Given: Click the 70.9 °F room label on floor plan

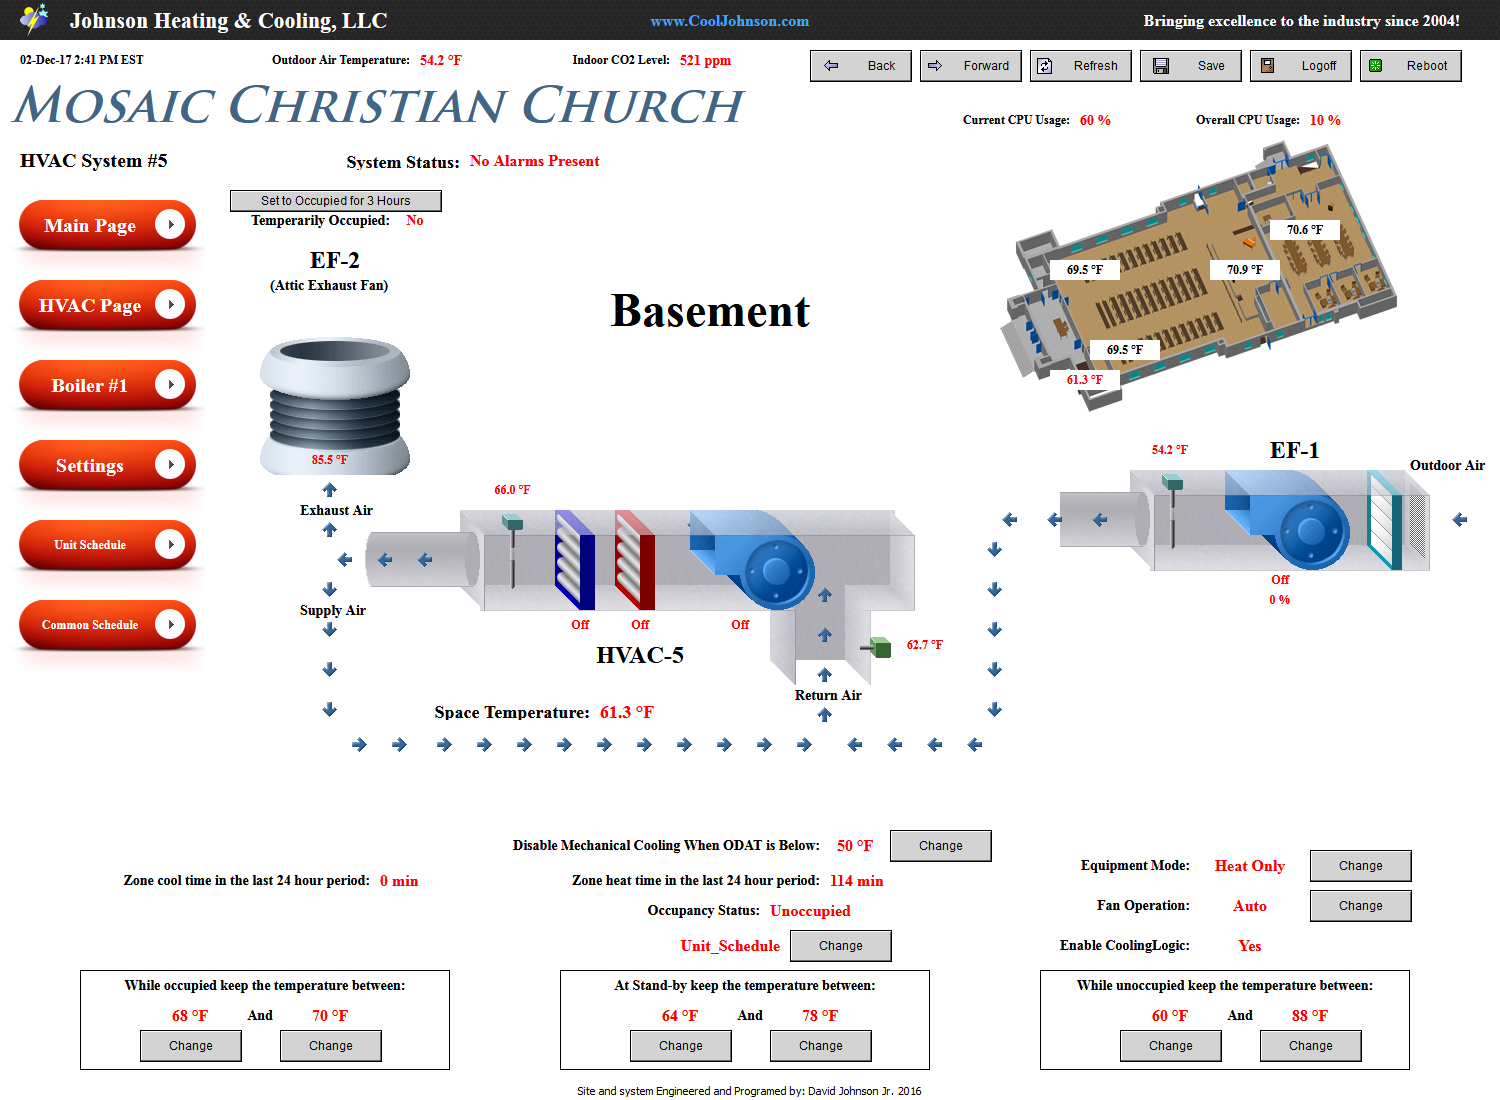Looking at the screenshot, I should (x=1244, y=270).
